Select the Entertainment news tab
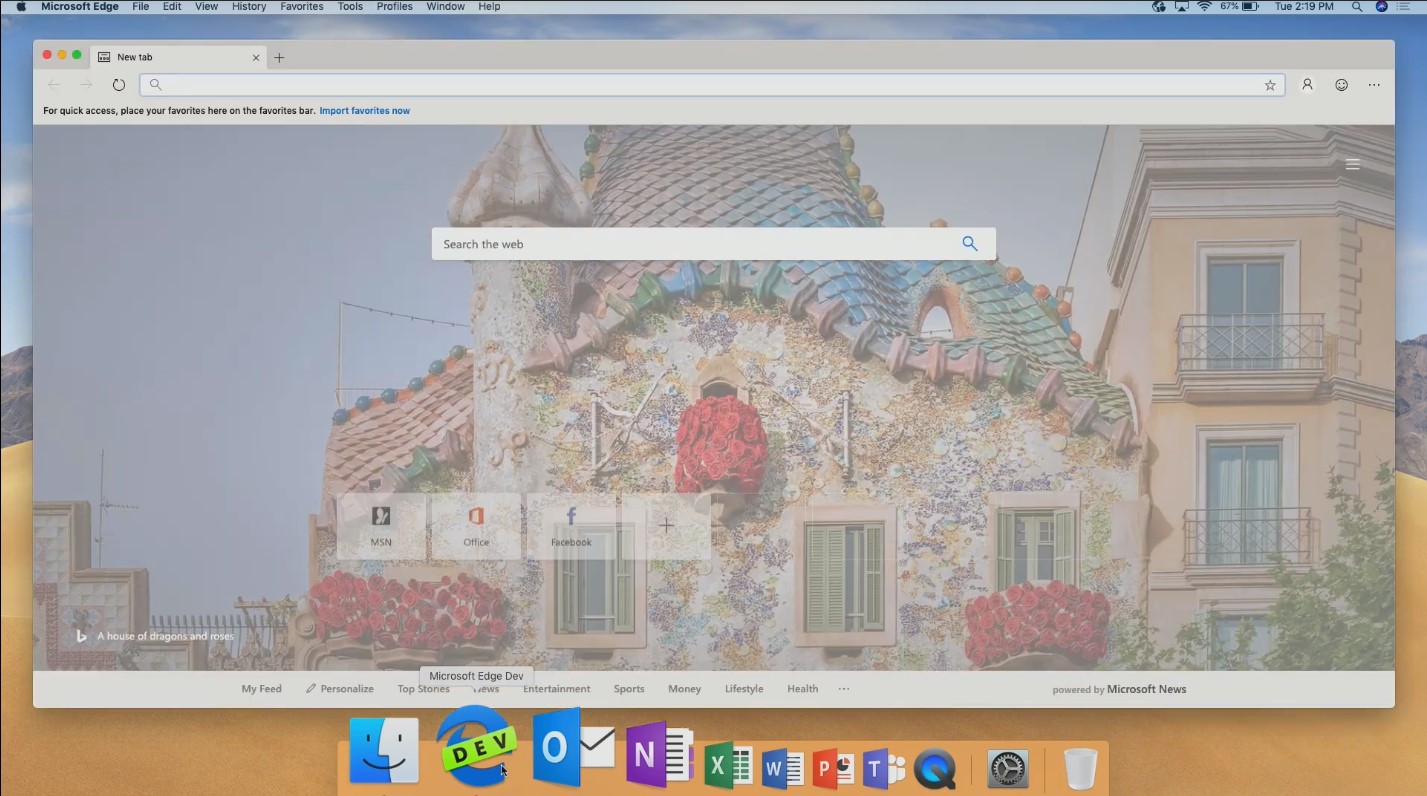The width and height of the screenshot is (1427, 796). click(557, 689)
